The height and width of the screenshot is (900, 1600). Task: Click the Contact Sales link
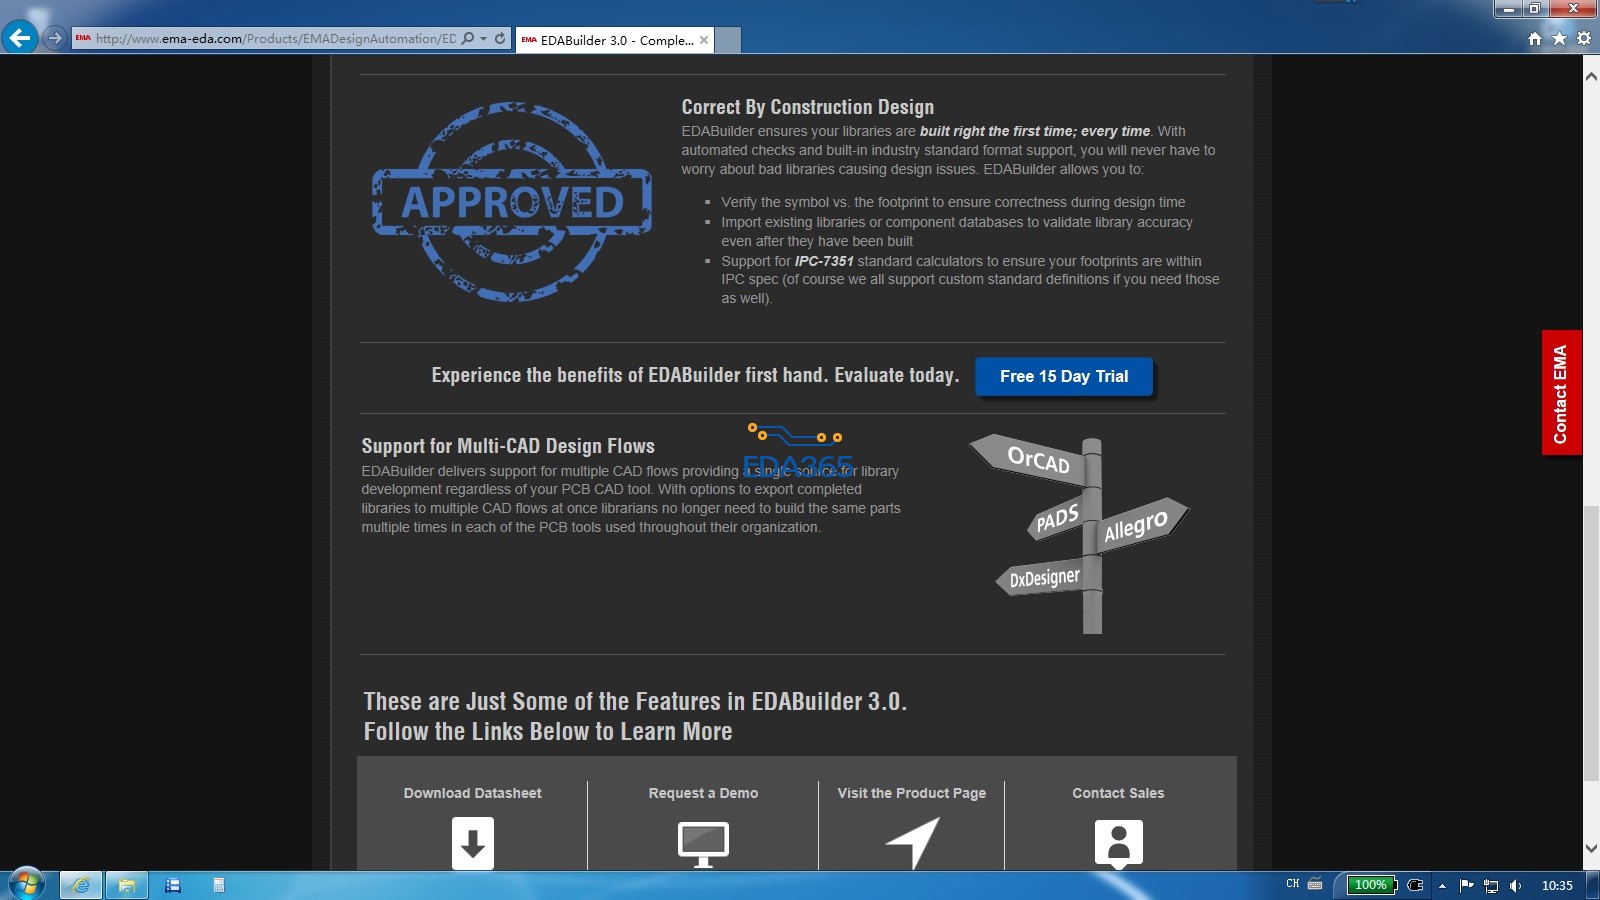point(1118,793)
